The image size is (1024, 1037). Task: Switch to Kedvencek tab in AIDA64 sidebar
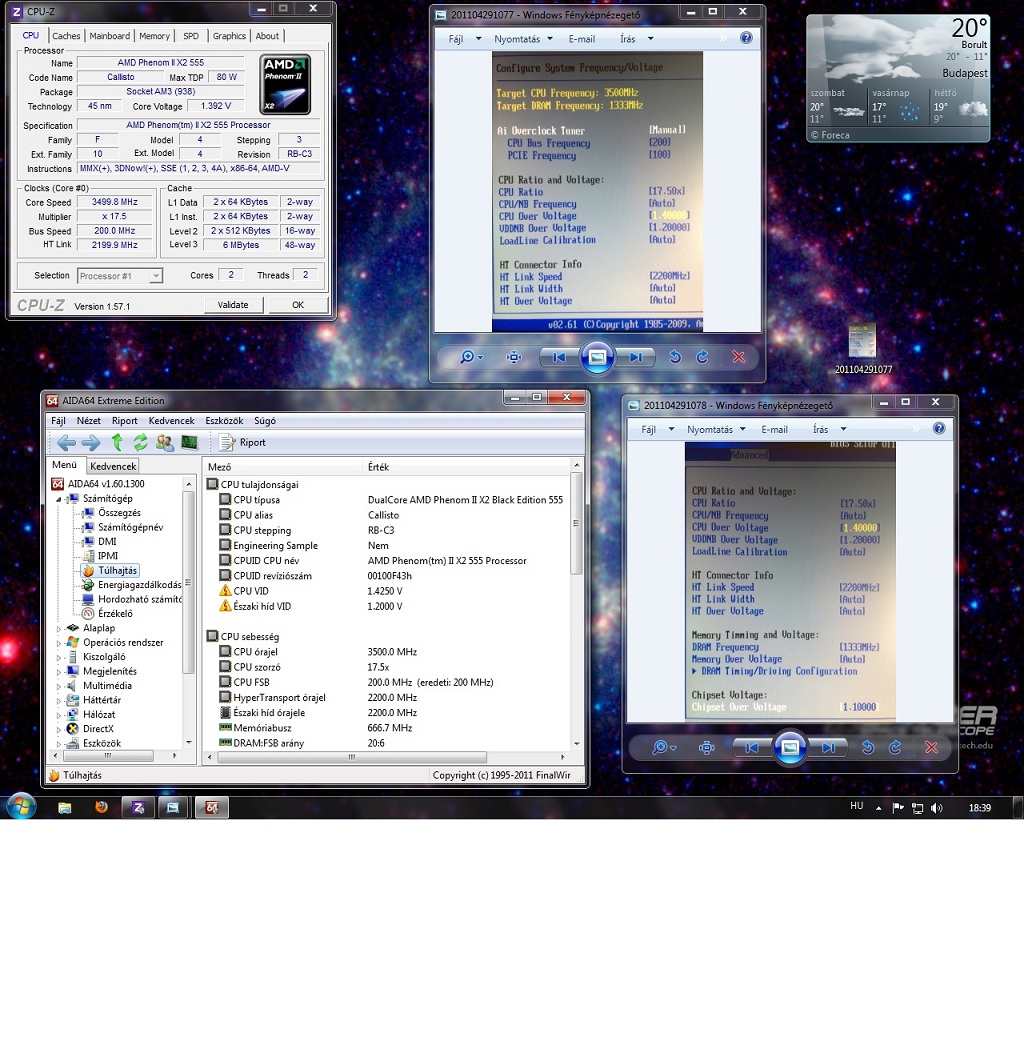coord(113,466)
